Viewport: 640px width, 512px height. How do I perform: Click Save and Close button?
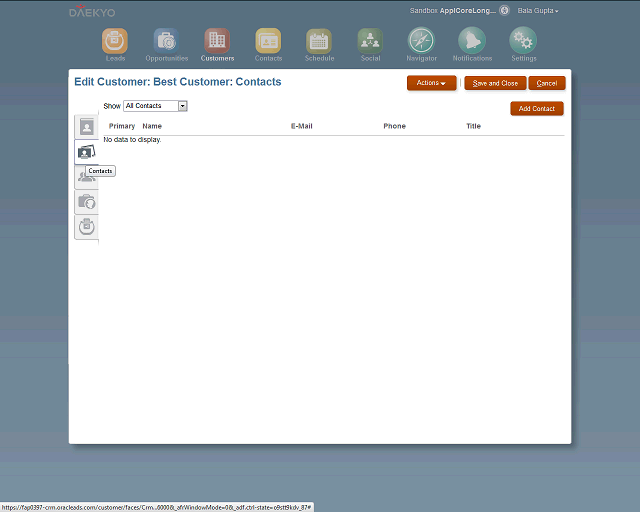(x=495, y=83)
